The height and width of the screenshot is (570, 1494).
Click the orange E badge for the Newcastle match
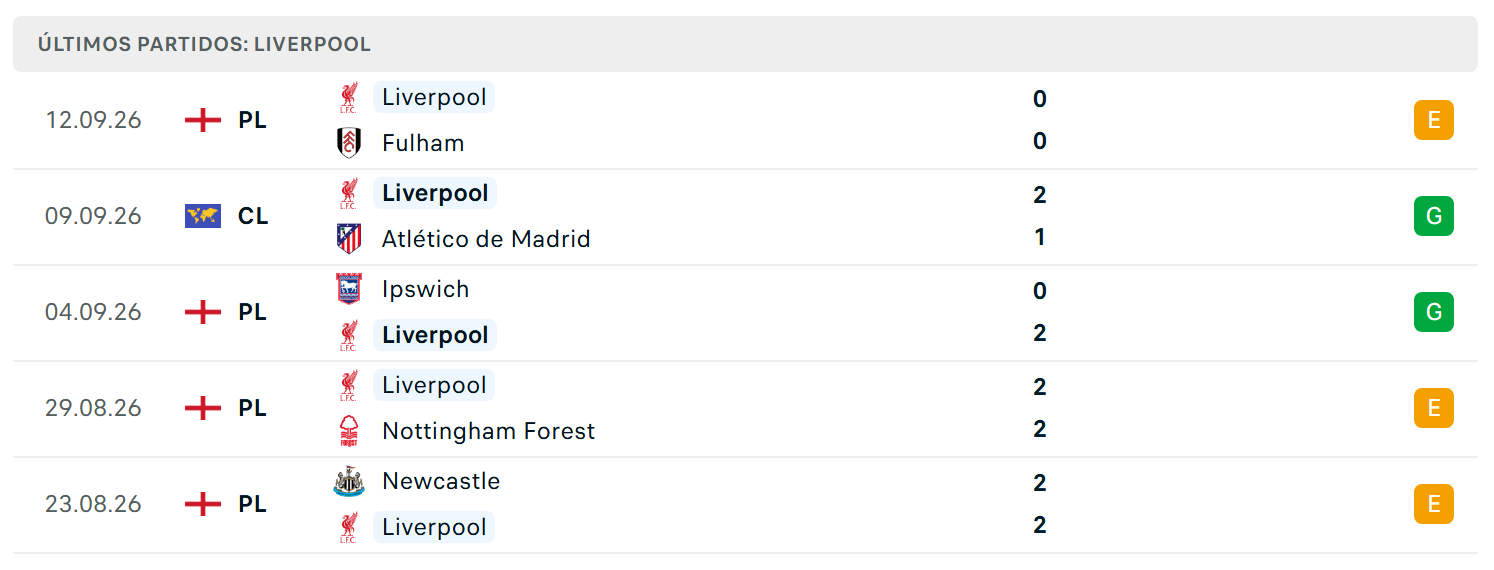(x=1433, y=504)
